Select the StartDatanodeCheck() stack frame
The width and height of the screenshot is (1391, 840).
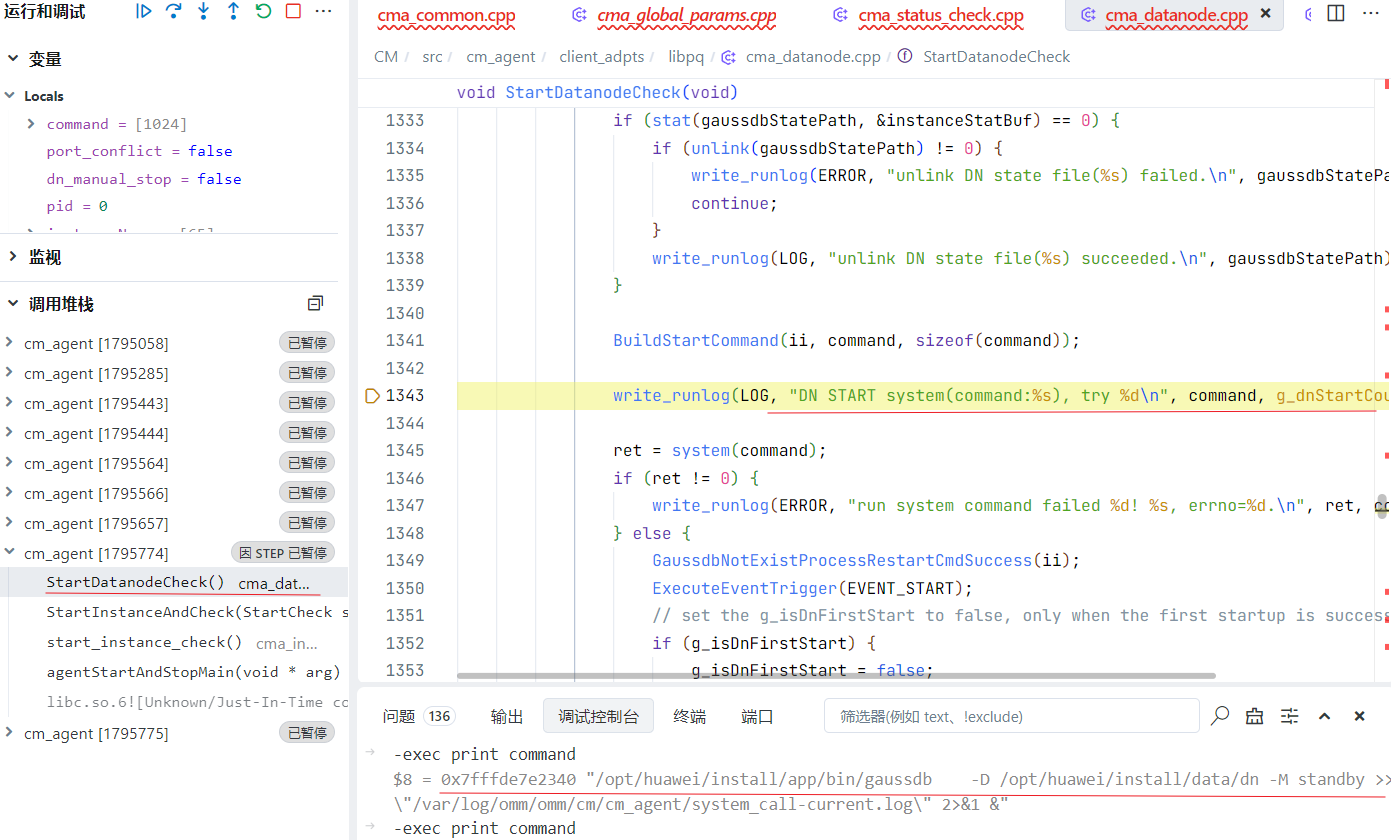(174, 583)
